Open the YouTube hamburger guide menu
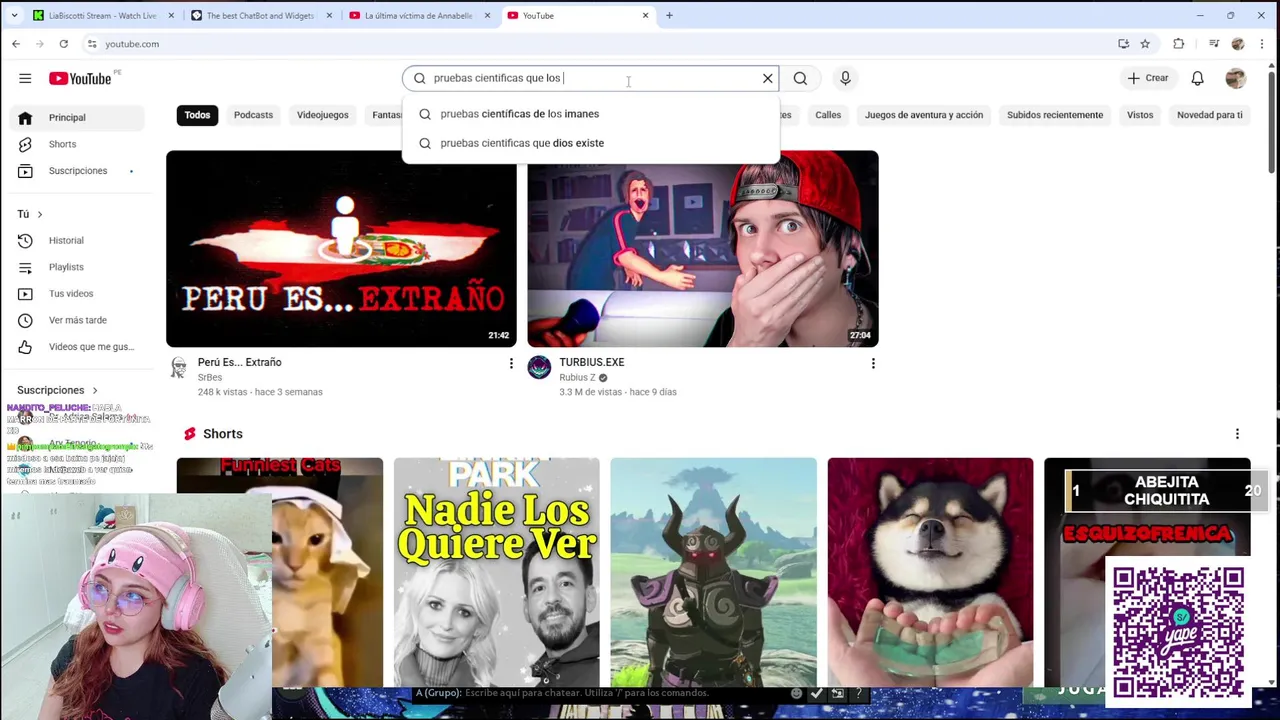This screenshot has height=720, width=1280. click(x=25, y=78)
